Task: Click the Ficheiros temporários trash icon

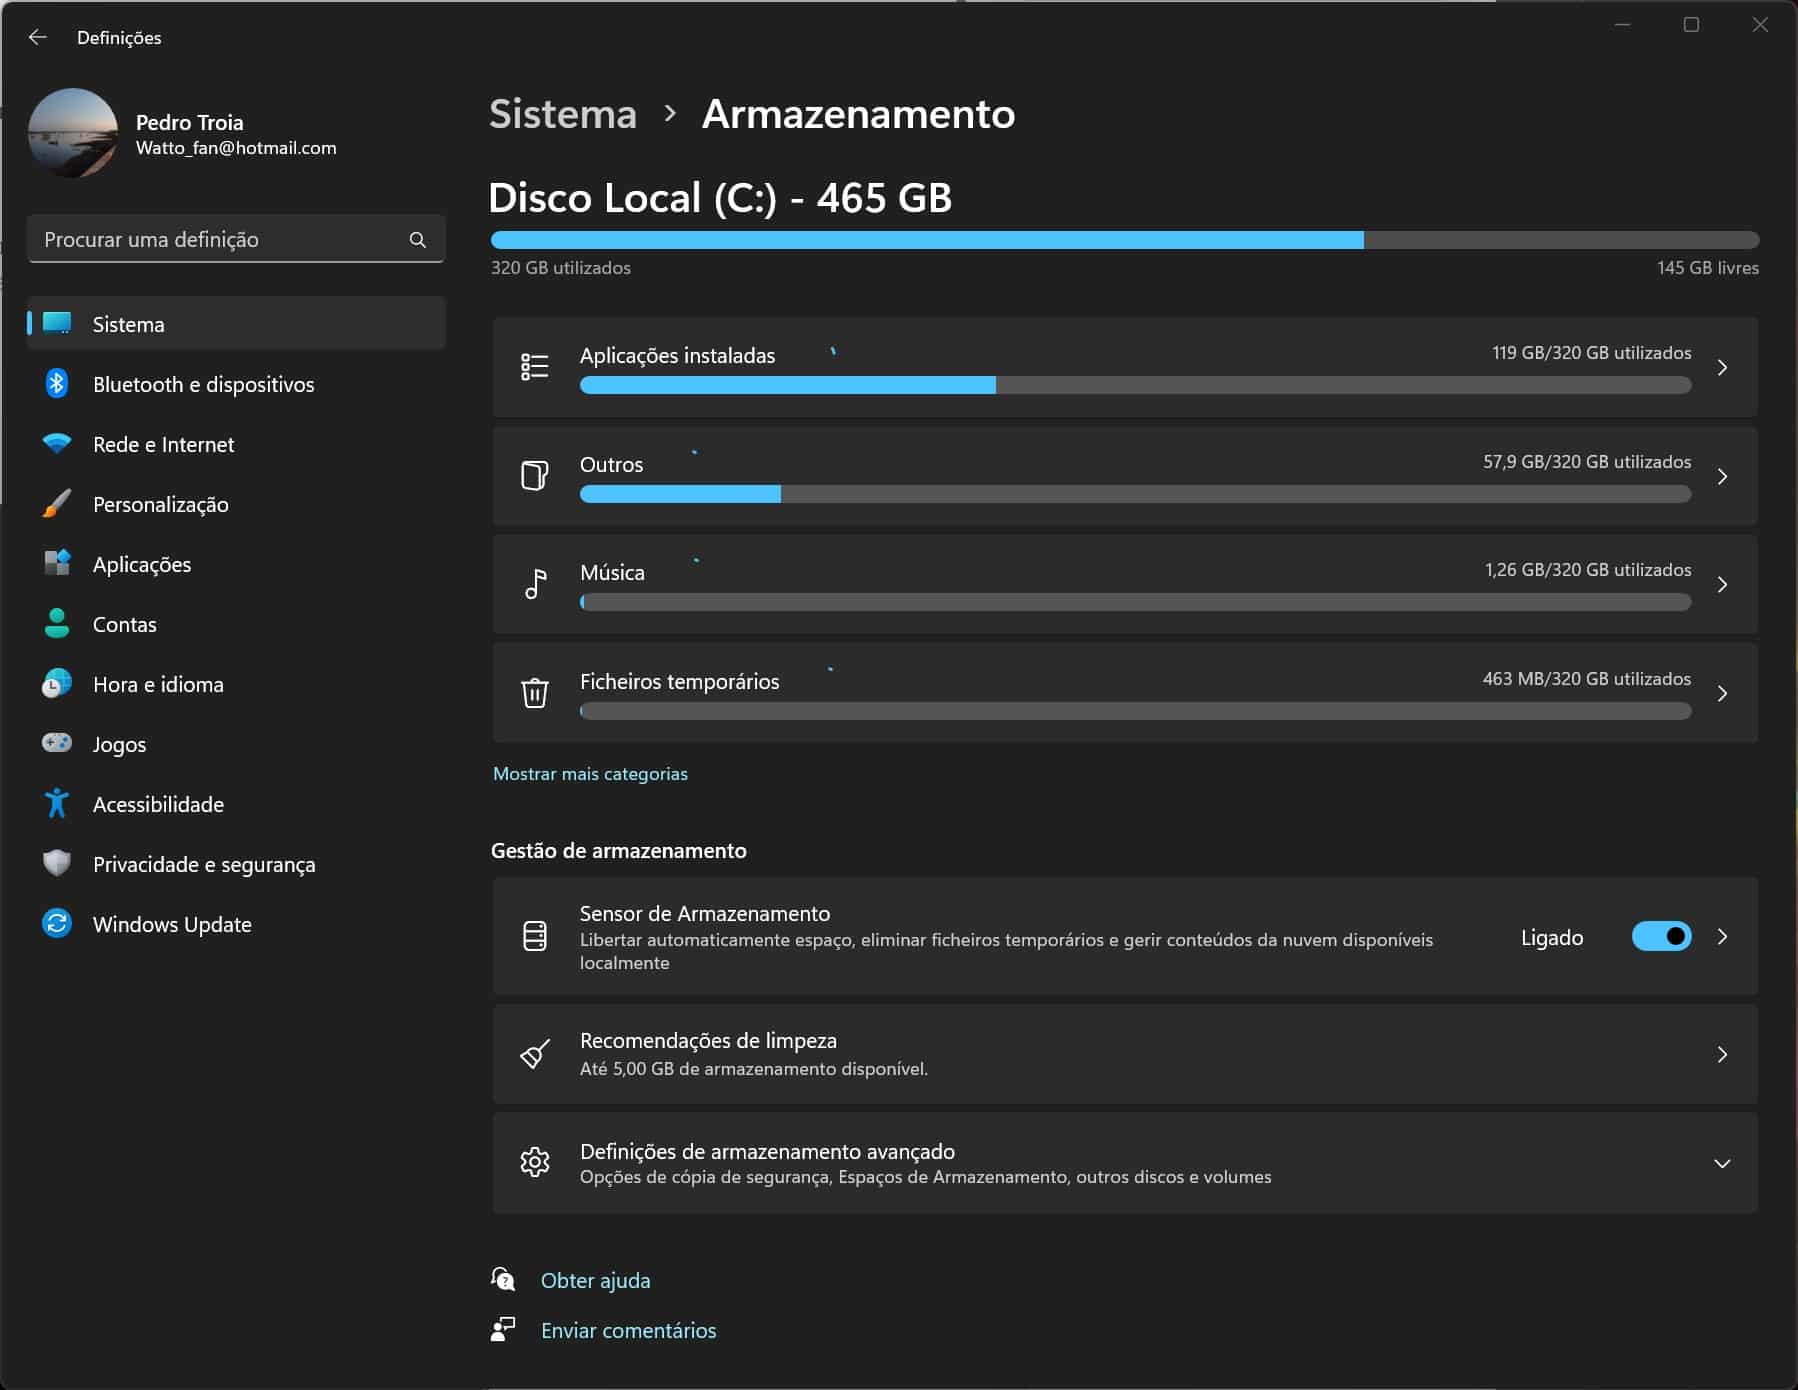Action: (x=535, y=693)
